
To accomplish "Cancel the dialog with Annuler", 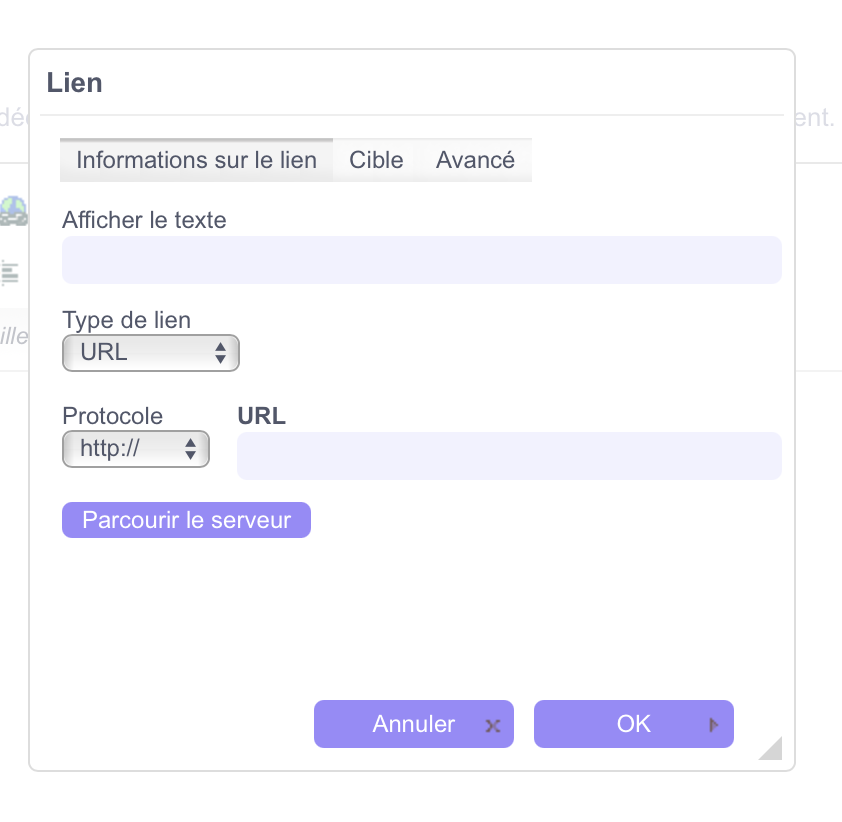I will [413, 724].
